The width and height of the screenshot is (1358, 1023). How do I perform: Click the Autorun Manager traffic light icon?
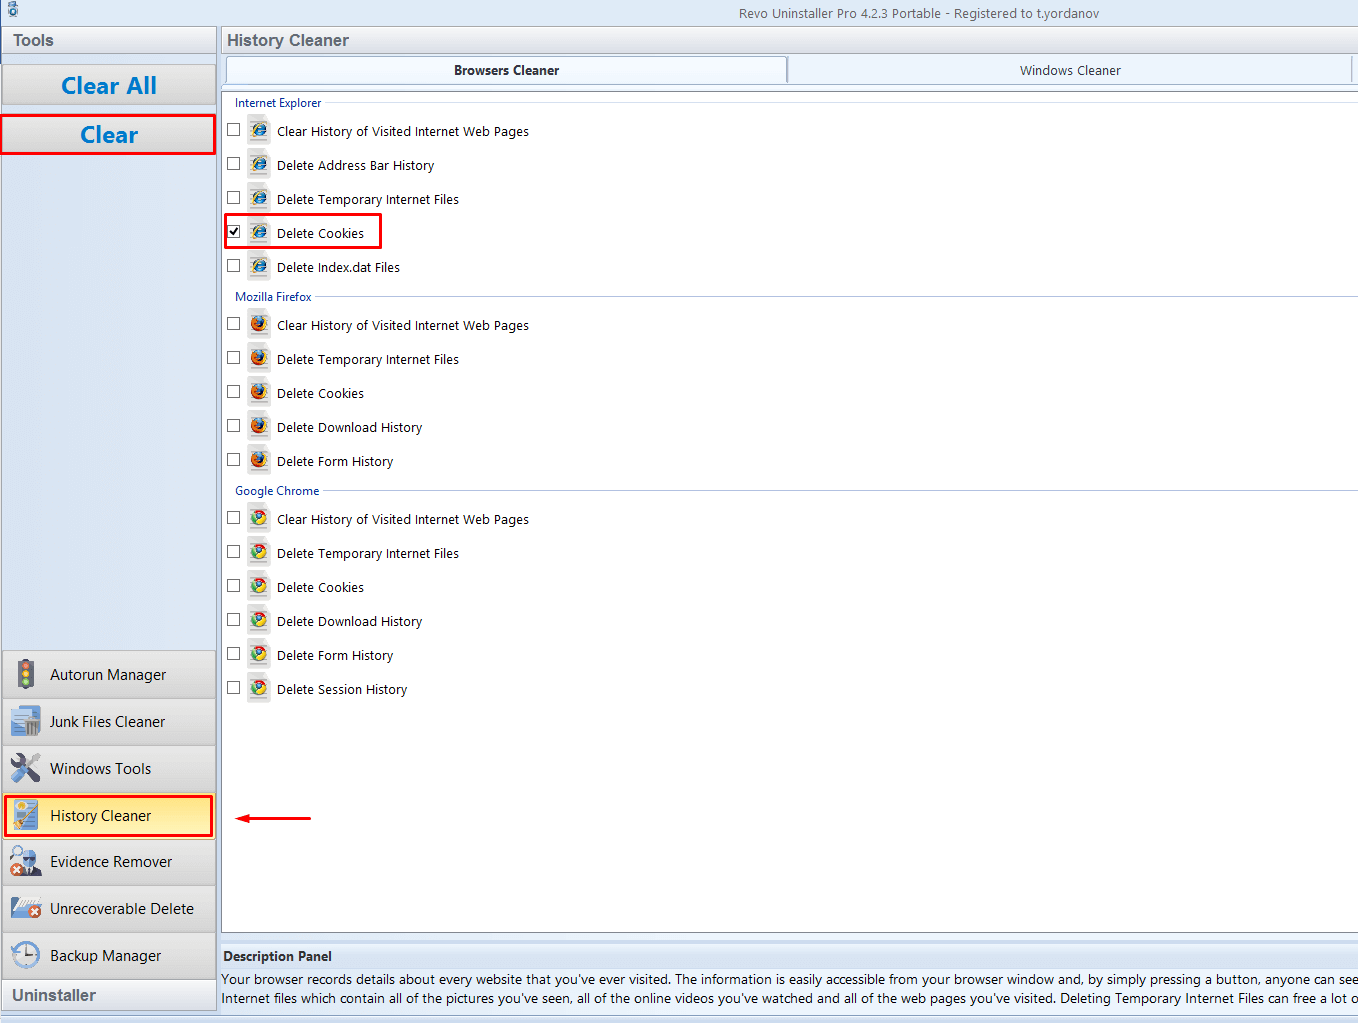[26, 674]
